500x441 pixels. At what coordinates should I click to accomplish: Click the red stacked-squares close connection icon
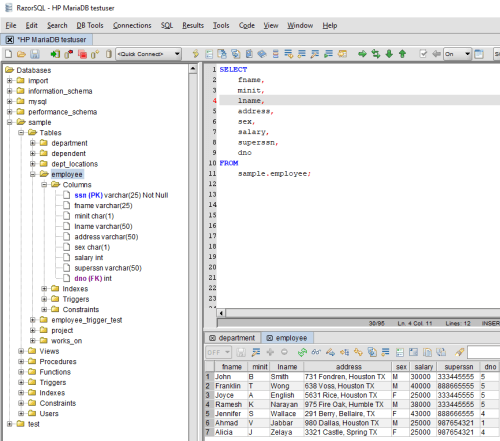(x=82, y=54)
